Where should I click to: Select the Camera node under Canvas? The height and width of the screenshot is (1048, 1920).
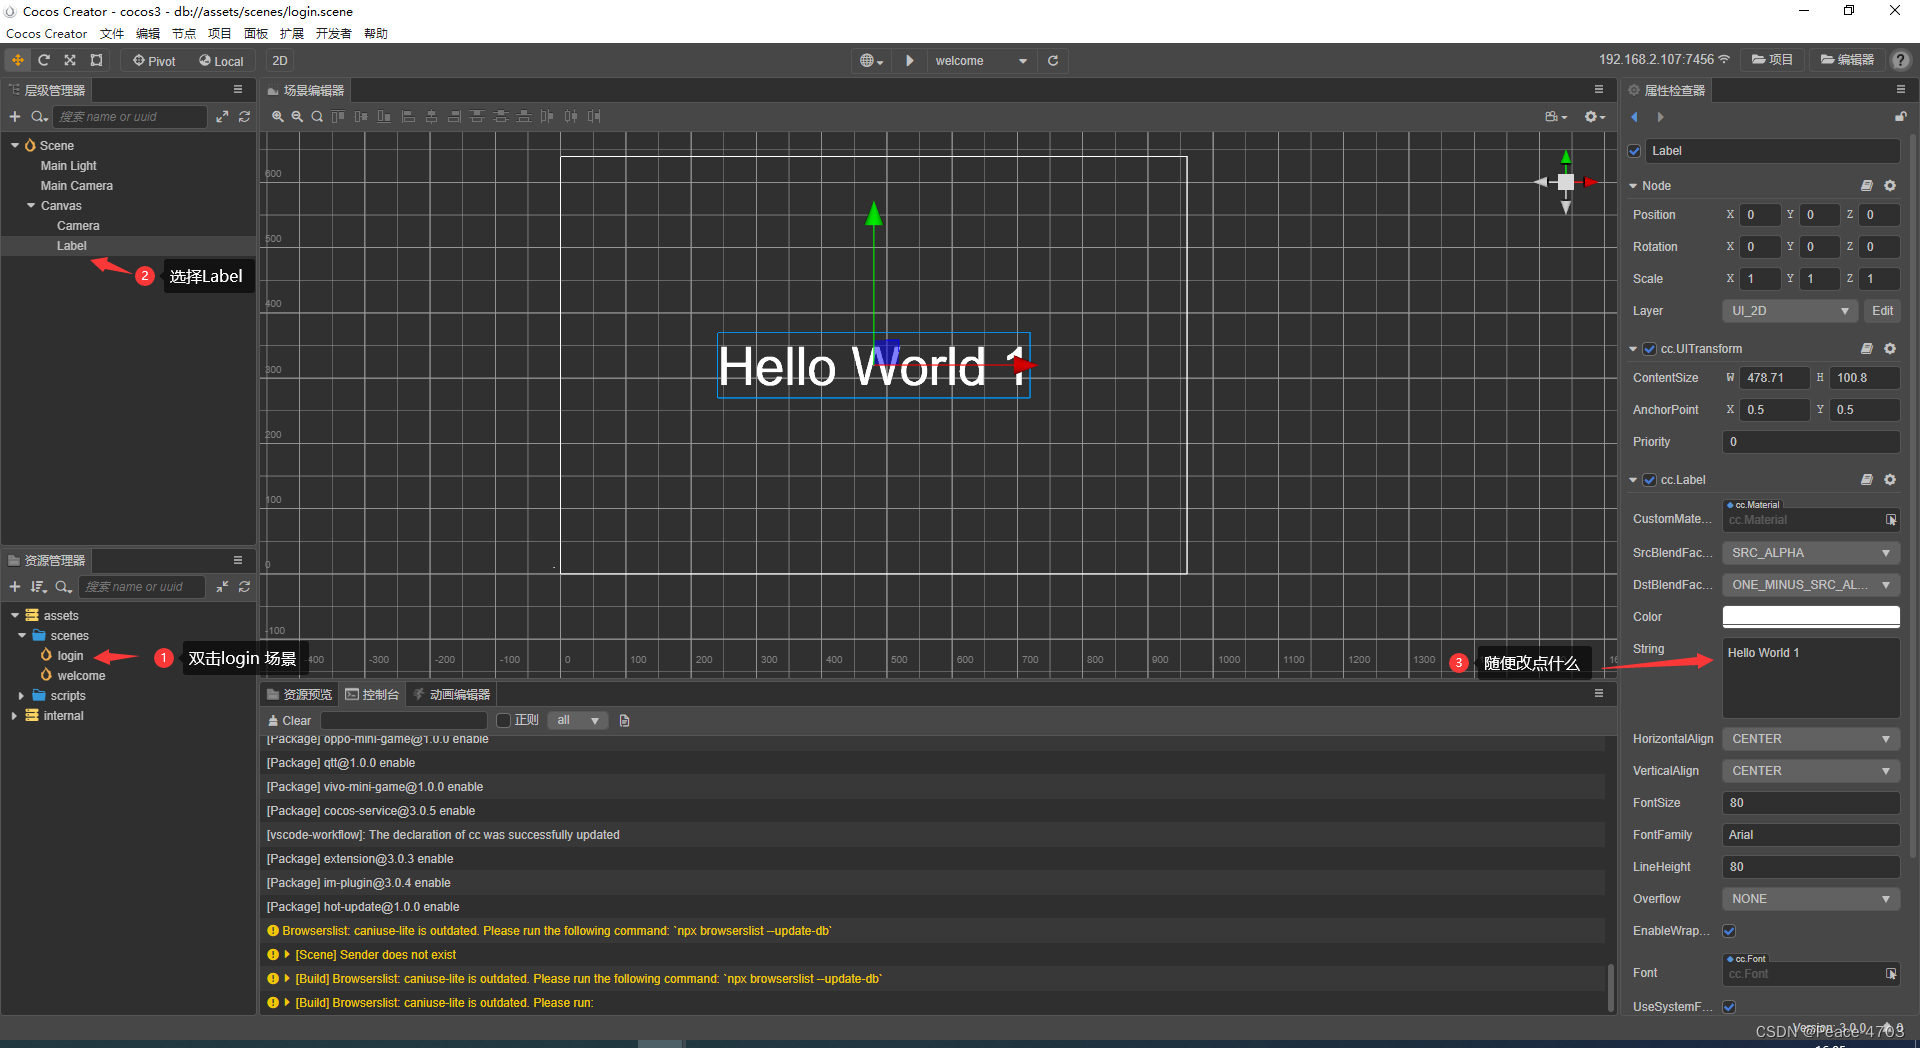(78, 226)
